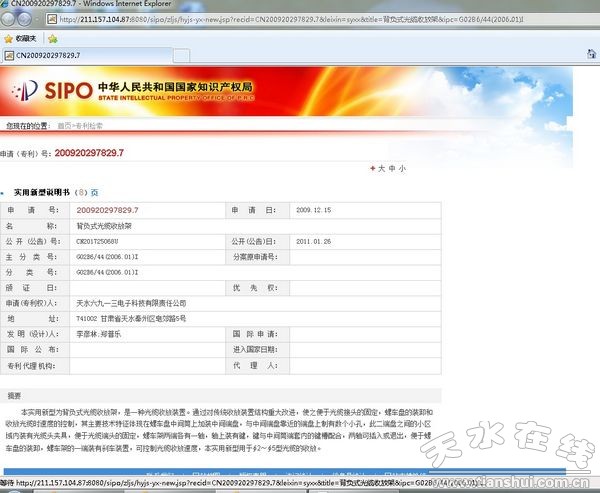The height and width of the screenshot is (493, 600).
Task: Click the 页 pages link beside (8)
Action: click(94, 191)
